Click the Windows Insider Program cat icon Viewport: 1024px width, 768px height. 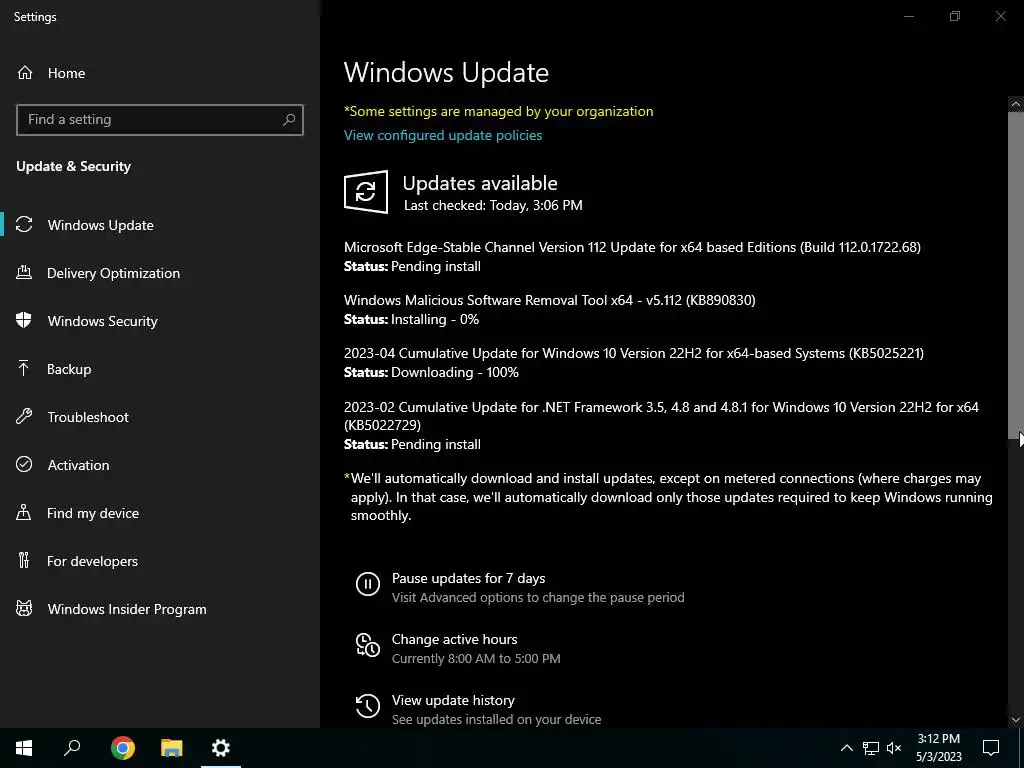(x=24, y=609)
